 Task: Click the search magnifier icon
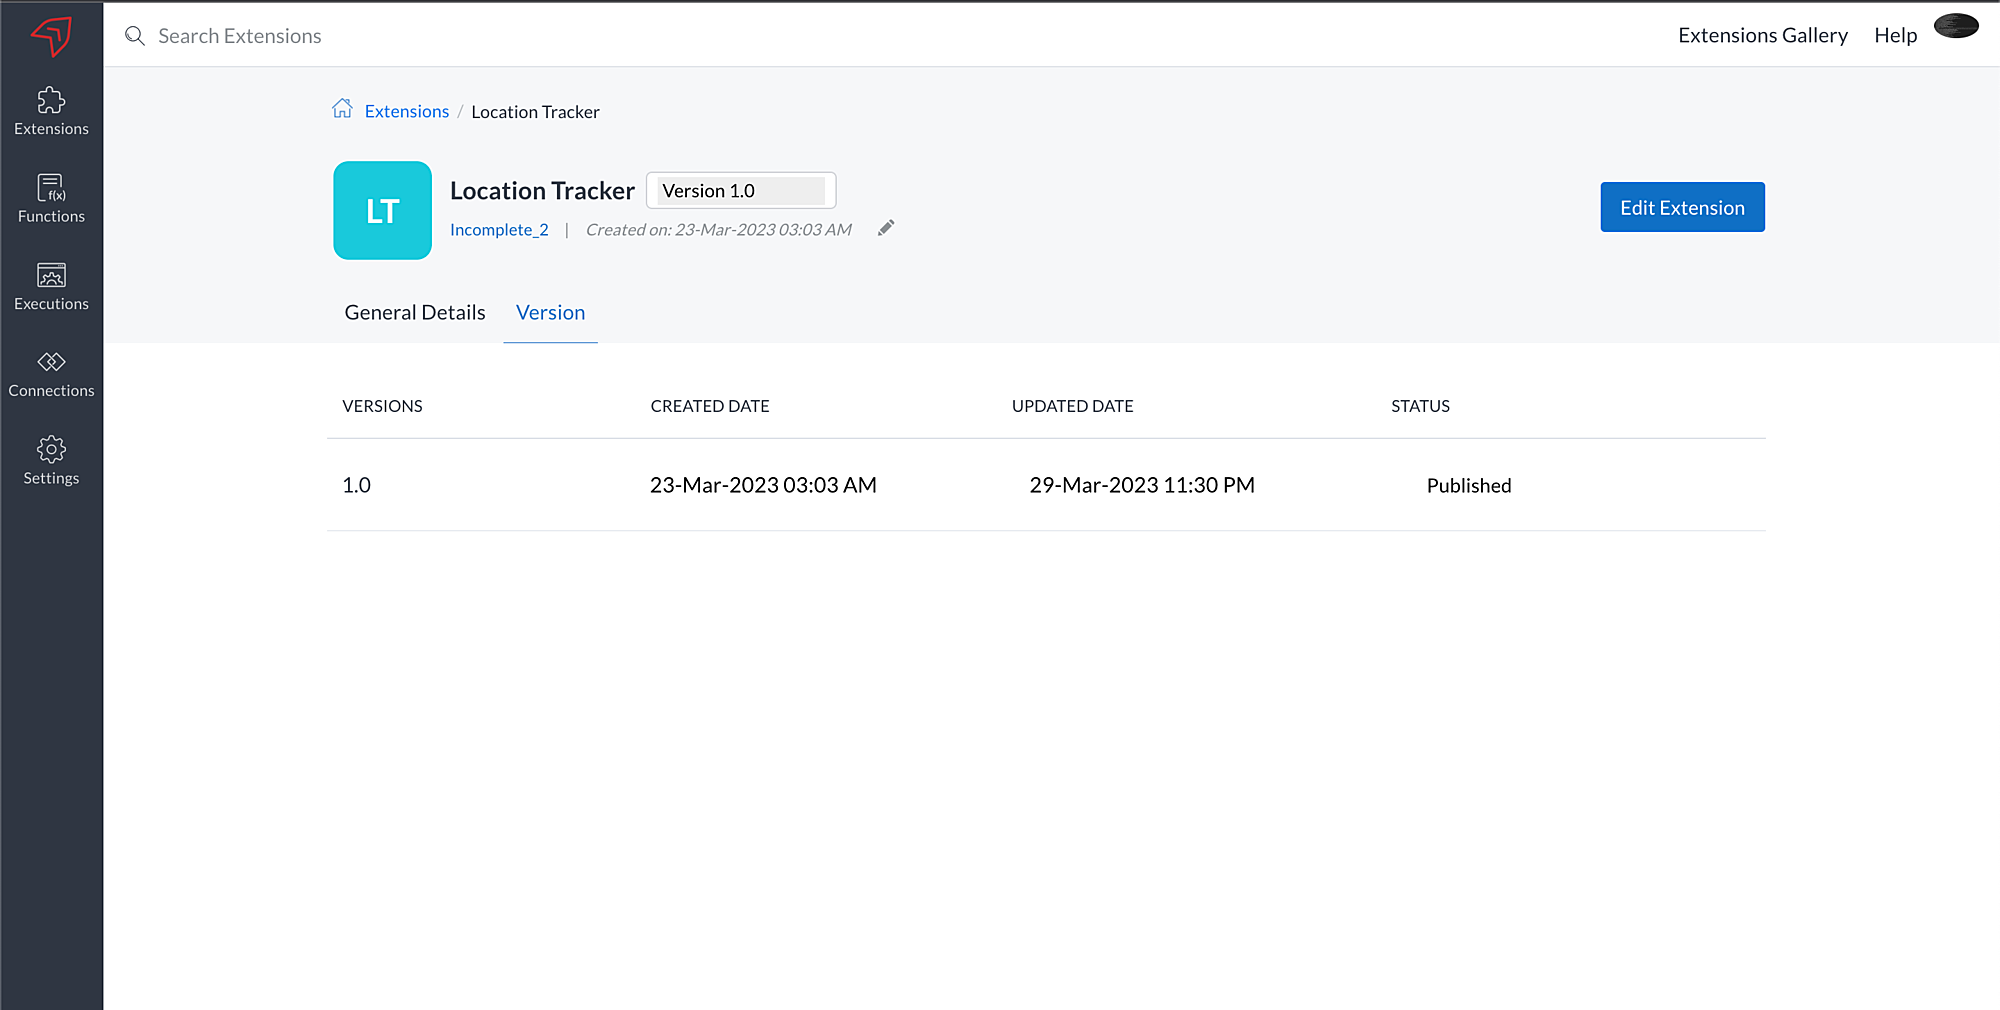click(135, 36)
